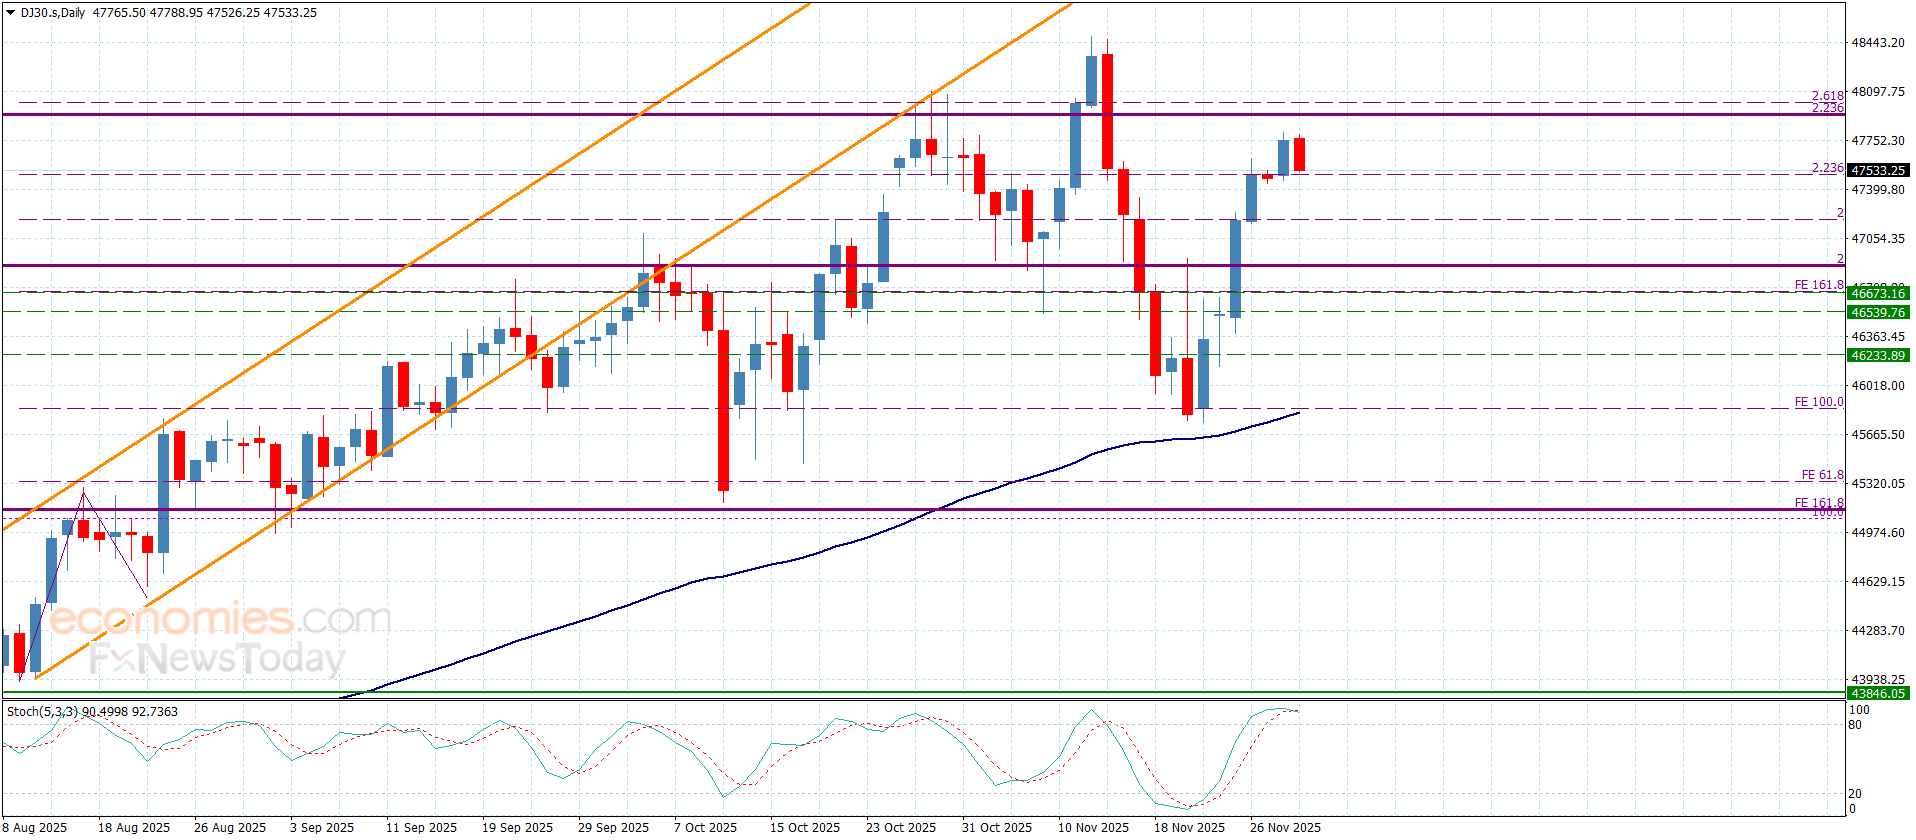Click the 48443.20 price axis label
The image size is (1916, 840).
1878,43
